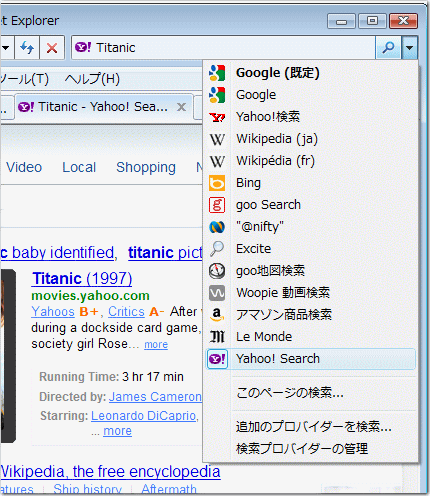Select Yahoo!検索 provider
The width and height of the screenshot is (430, 496).
pos(311,117)
